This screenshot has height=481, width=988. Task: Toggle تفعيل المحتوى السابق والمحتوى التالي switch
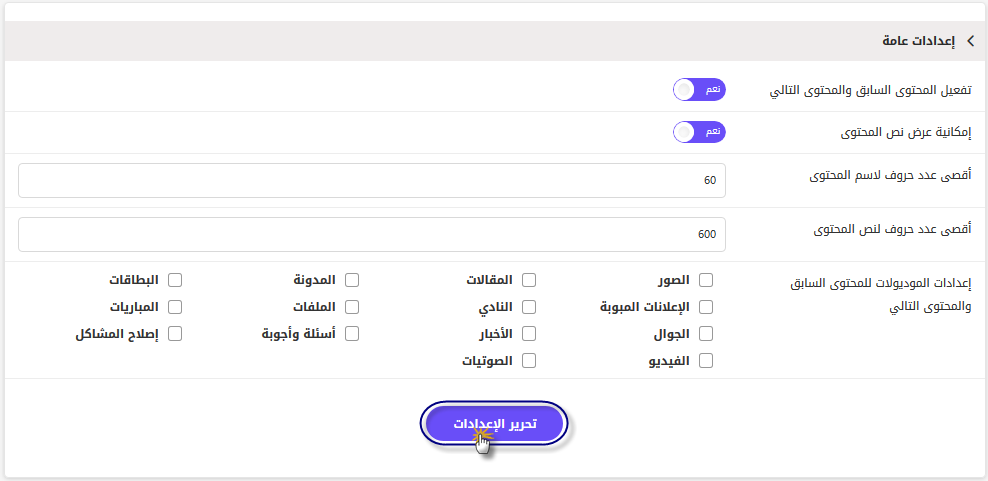699,90
